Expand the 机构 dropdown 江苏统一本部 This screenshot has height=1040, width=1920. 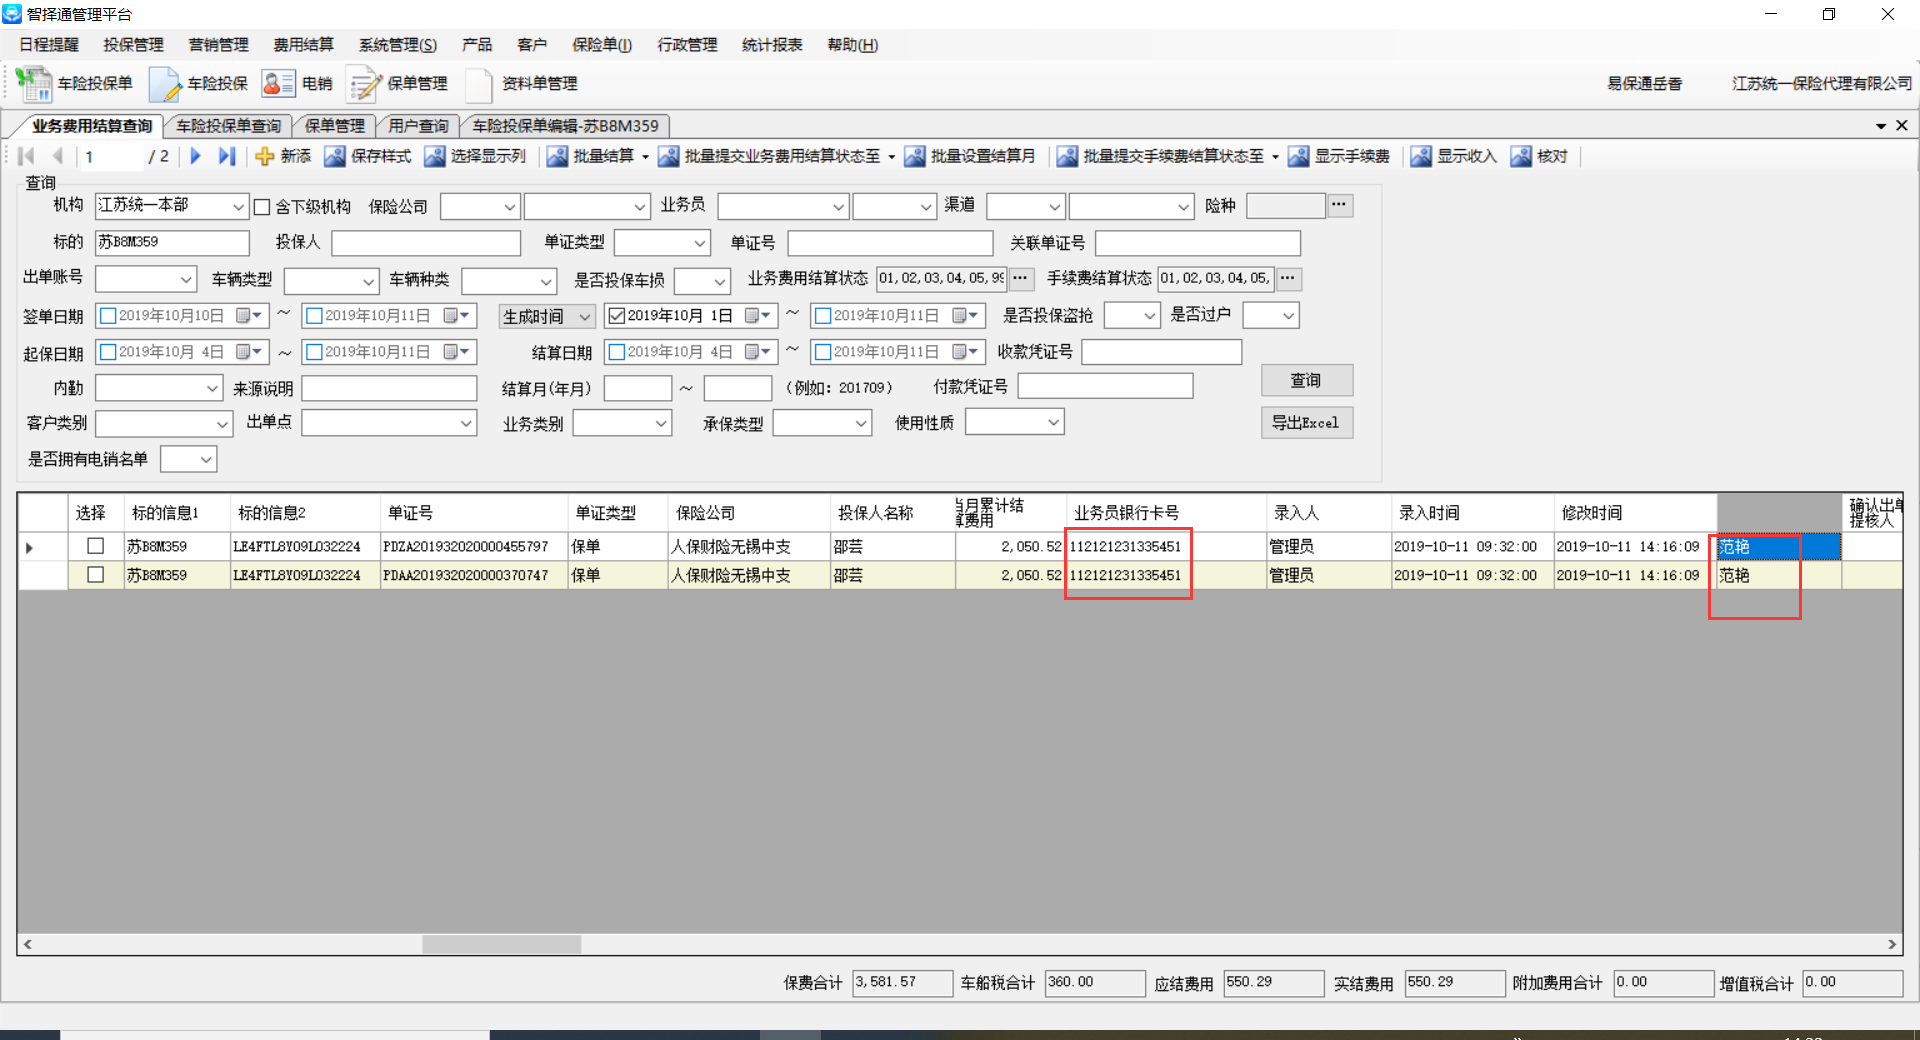pyautogui.click(x=238, y=206)
